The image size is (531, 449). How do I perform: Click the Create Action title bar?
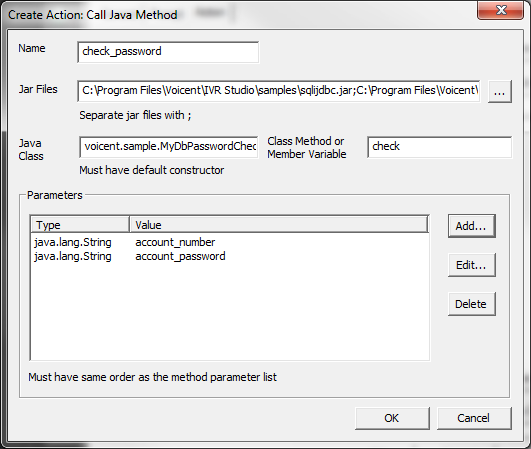coord(237,15)
